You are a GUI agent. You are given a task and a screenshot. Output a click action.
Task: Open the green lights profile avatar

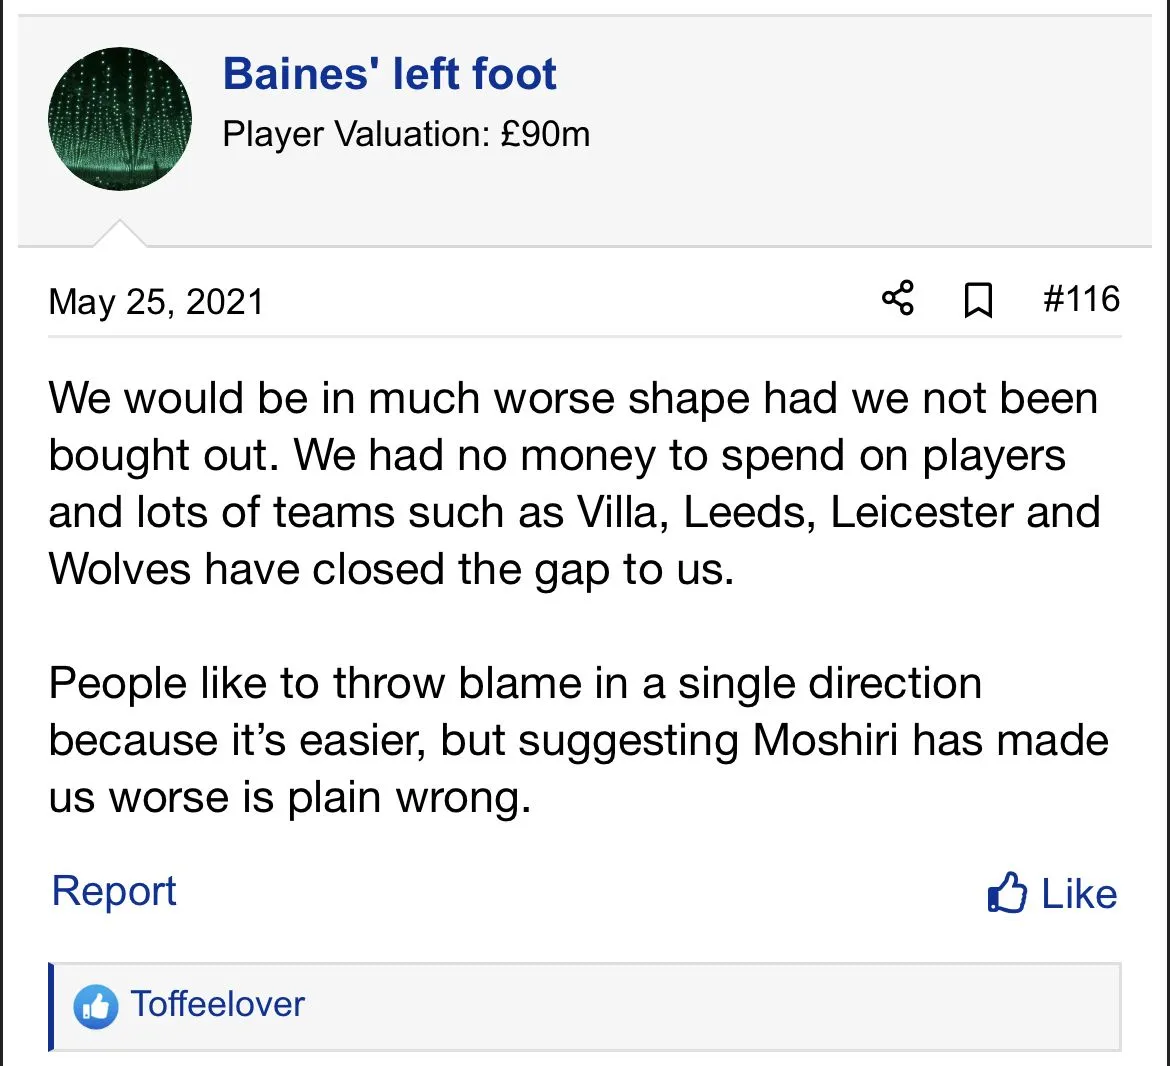120,119
